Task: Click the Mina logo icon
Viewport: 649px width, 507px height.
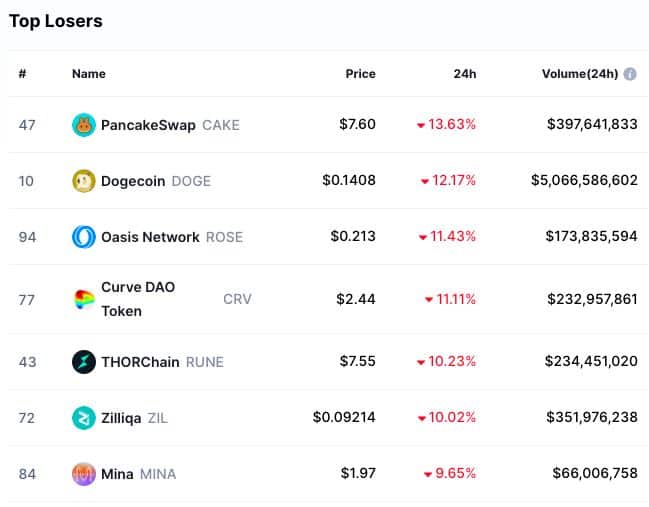Action: click(84, 473)
